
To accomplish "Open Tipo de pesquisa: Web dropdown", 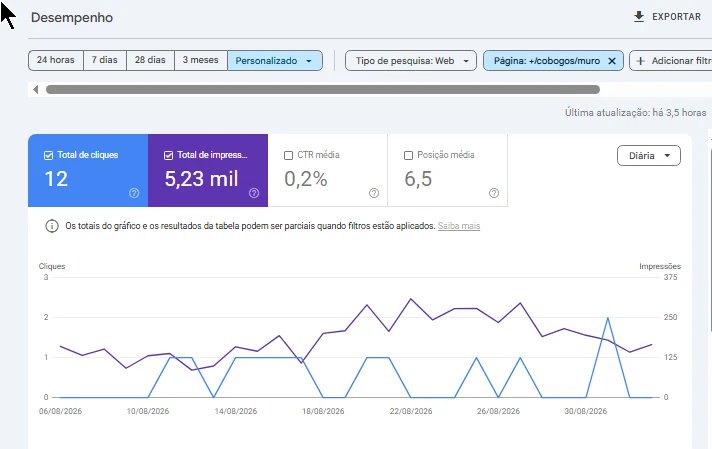I will tap(410, 61).
